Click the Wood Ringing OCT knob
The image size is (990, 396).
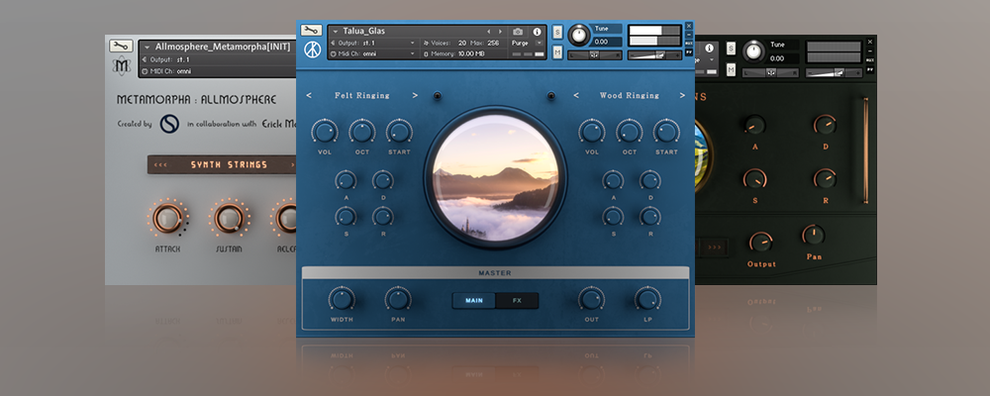tap(629, 131)
